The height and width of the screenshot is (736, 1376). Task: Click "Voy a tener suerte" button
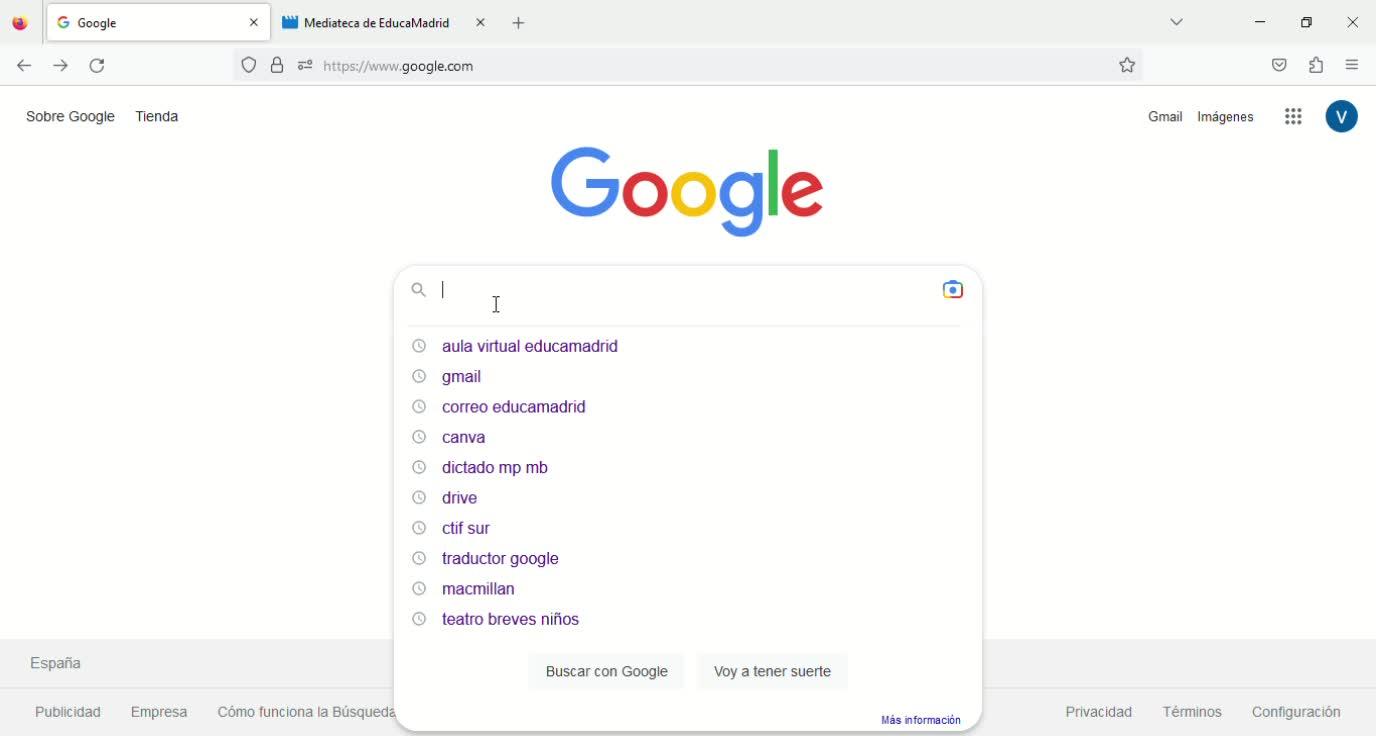772,672
